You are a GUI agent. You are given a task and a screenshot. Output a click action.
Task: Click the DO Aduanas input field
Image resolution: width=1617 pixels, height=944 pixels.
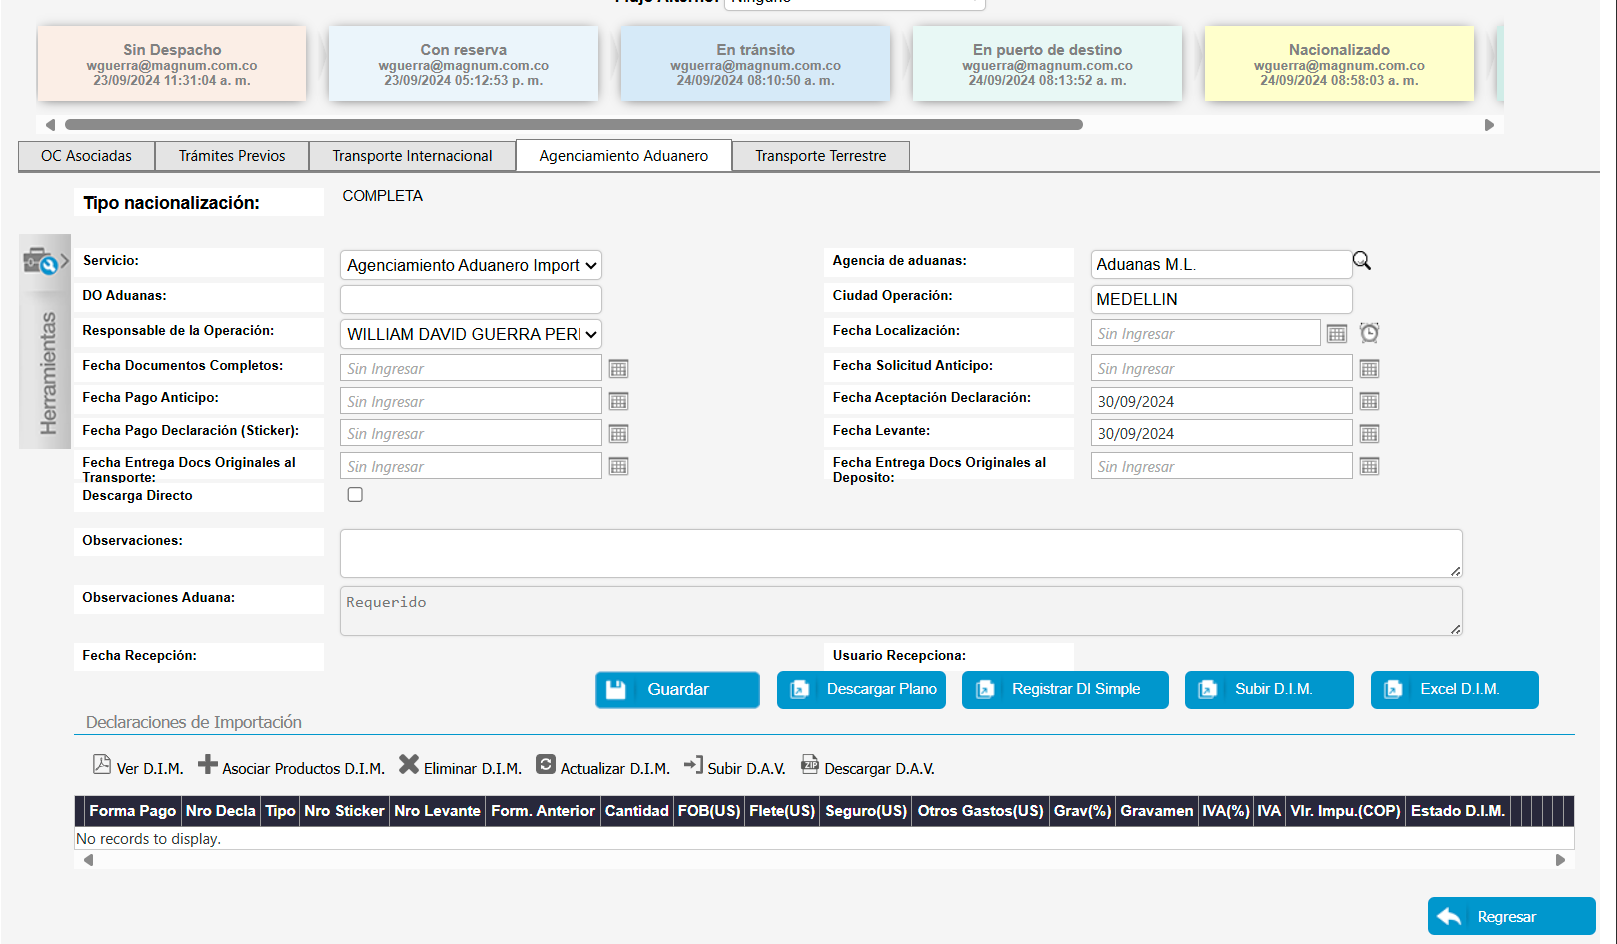pos(470,299)
